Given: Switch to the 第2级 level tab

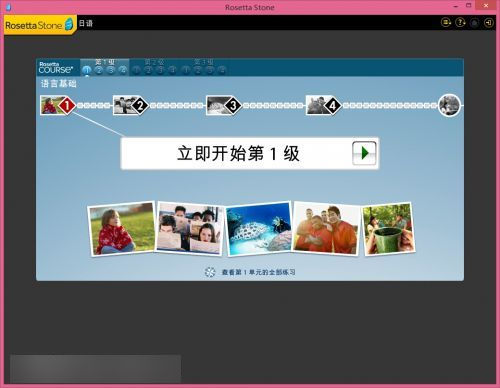Looking at the screenshot, I should click(154, 62).
